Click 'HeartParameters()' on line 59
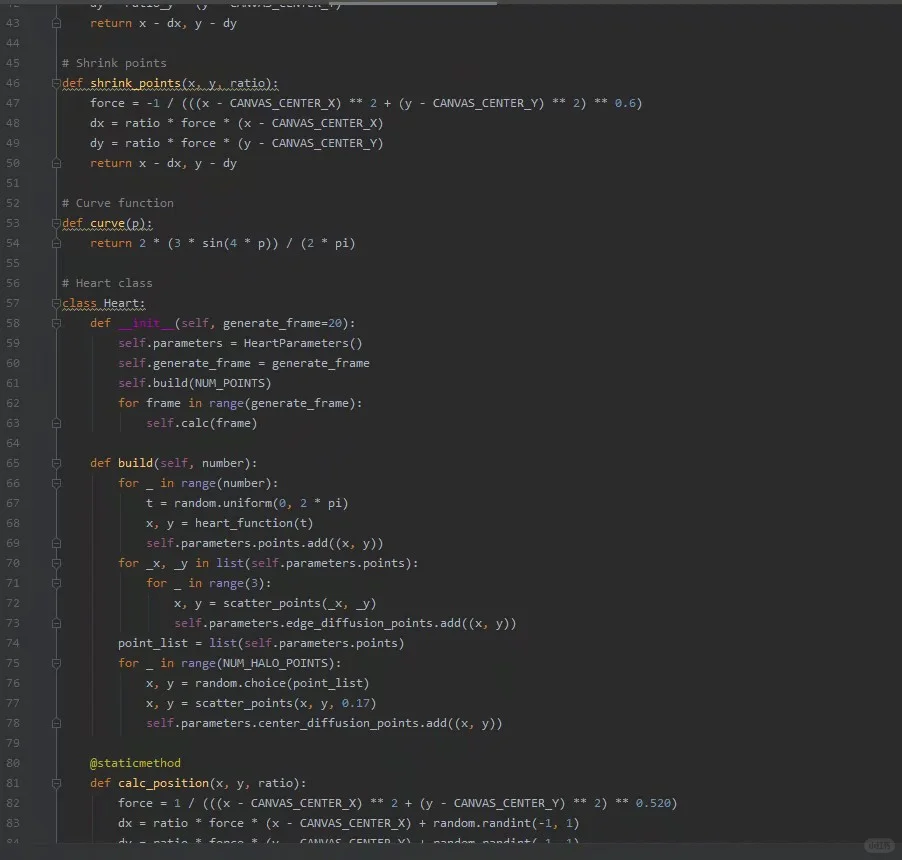 (x=303, y=343)
